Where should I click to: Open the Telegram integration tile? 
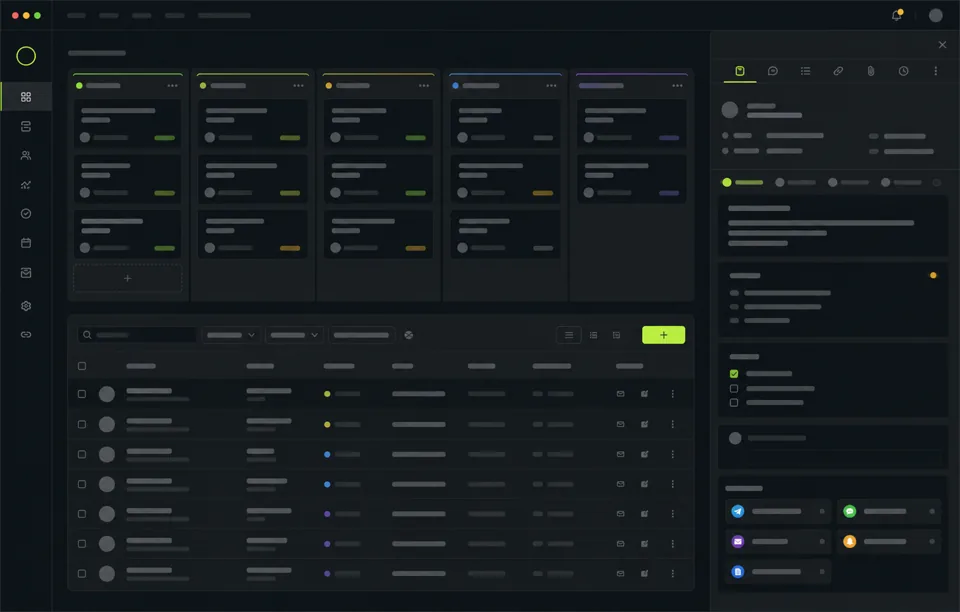[x=778, y=511]
